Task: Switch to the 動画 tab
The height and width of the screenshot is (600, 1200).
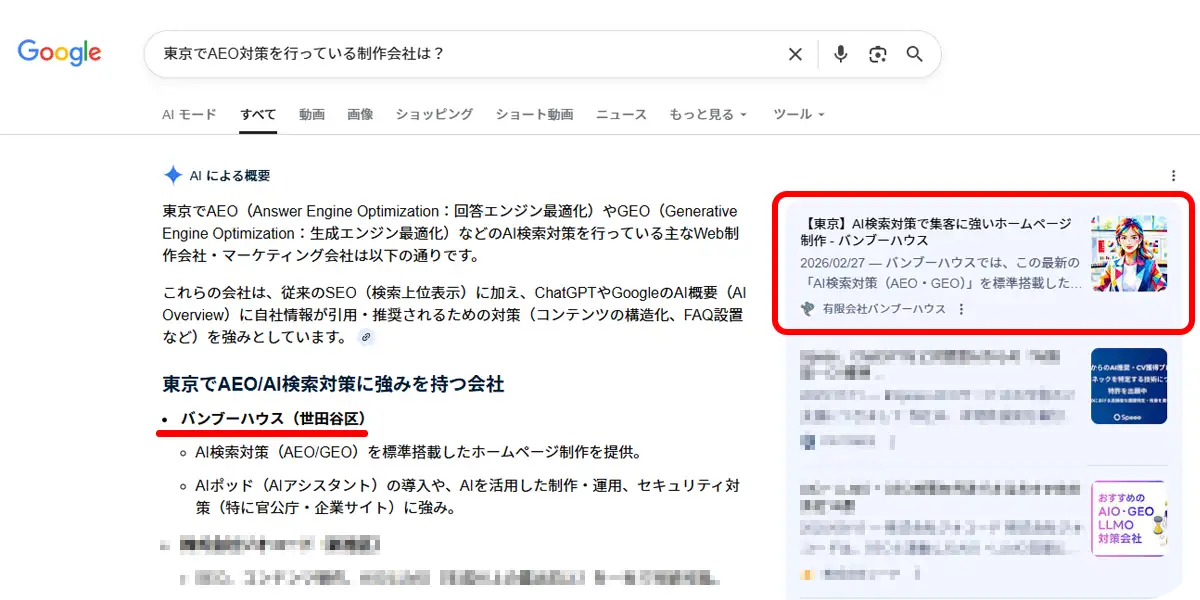Action: pos(311,114)
